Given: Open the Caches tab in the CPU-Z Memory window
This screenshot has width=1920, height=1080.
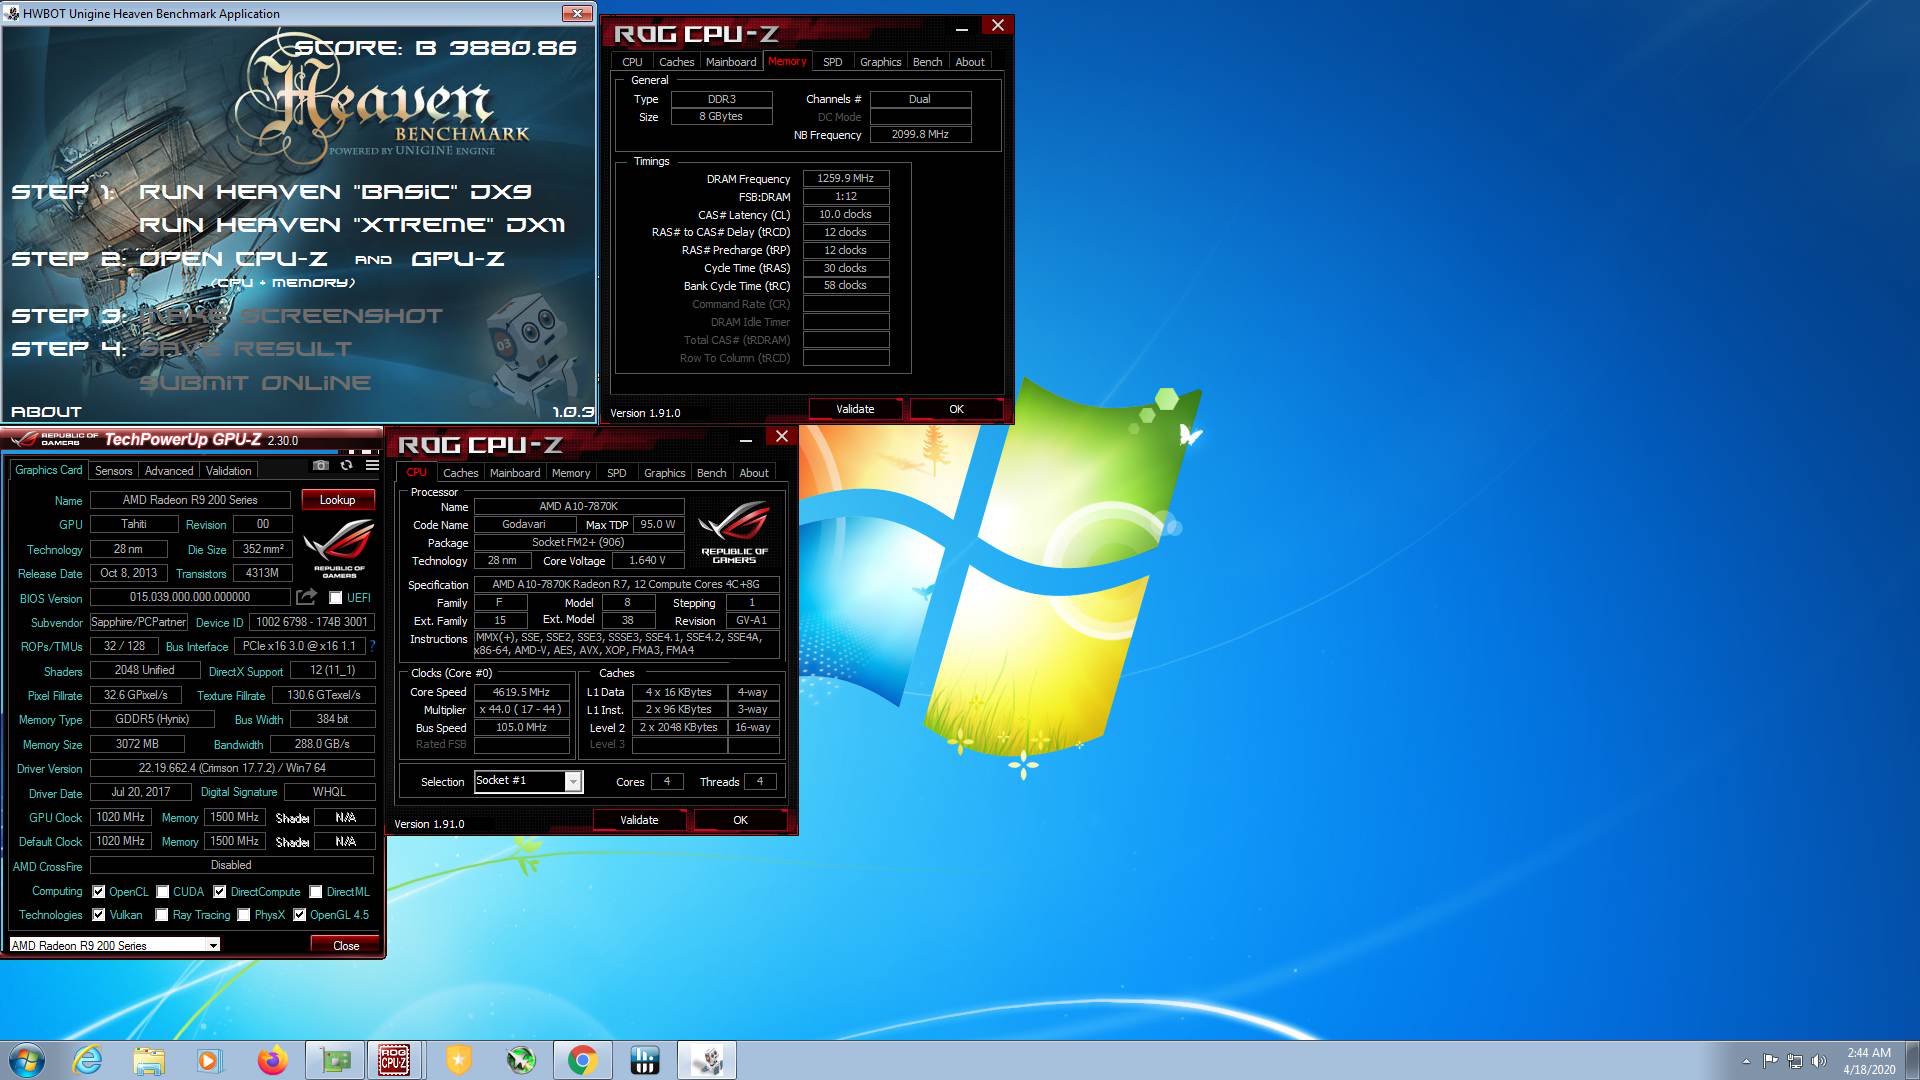Looking at the screenshot, I should coord(676,62).
